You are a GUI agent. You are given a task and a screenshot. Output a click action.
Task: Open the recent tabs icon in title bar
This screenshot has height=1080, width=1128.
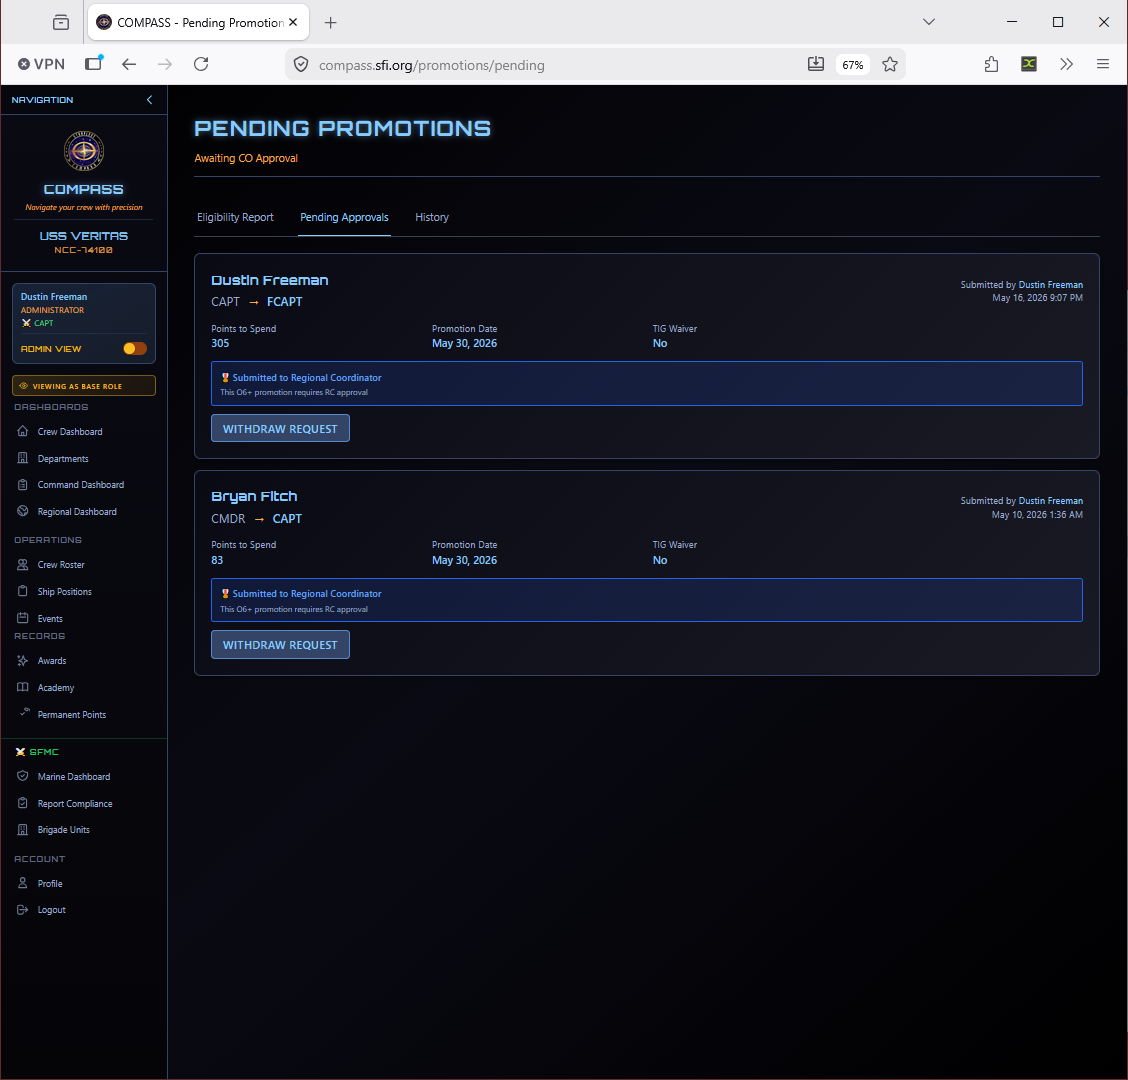click(61, 22)
